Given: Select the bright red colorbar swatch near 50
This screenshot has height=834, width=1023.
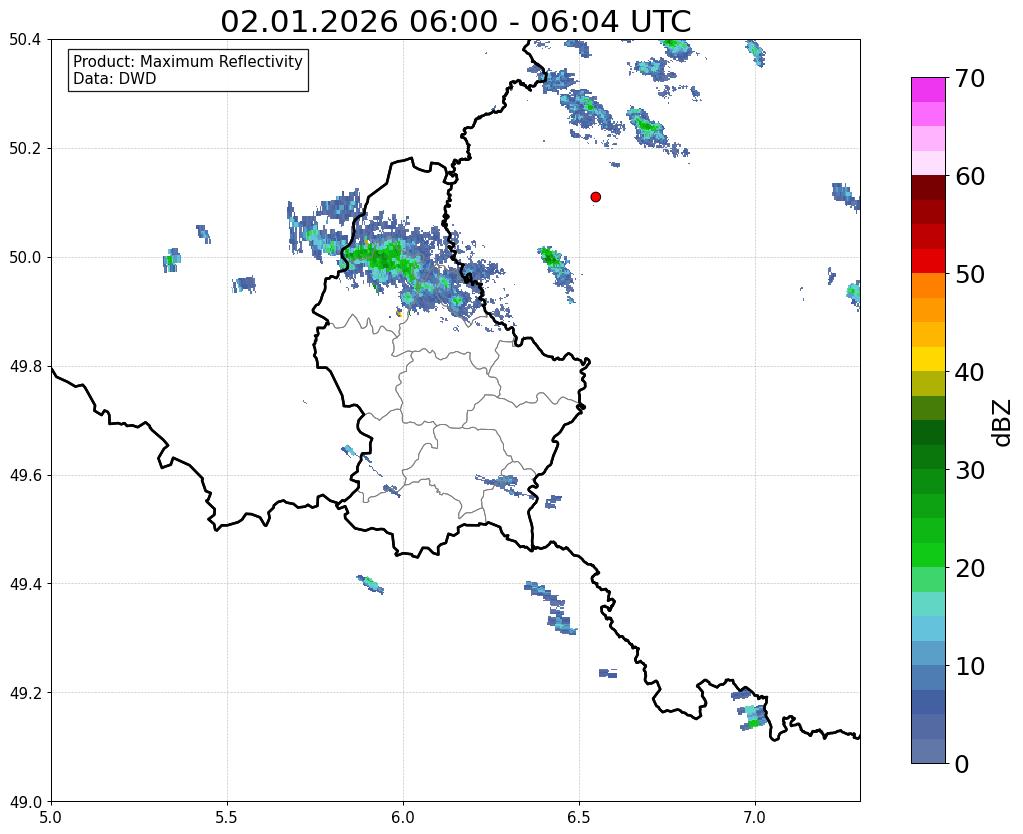Looking at the screenshot, I should [928, 261].
